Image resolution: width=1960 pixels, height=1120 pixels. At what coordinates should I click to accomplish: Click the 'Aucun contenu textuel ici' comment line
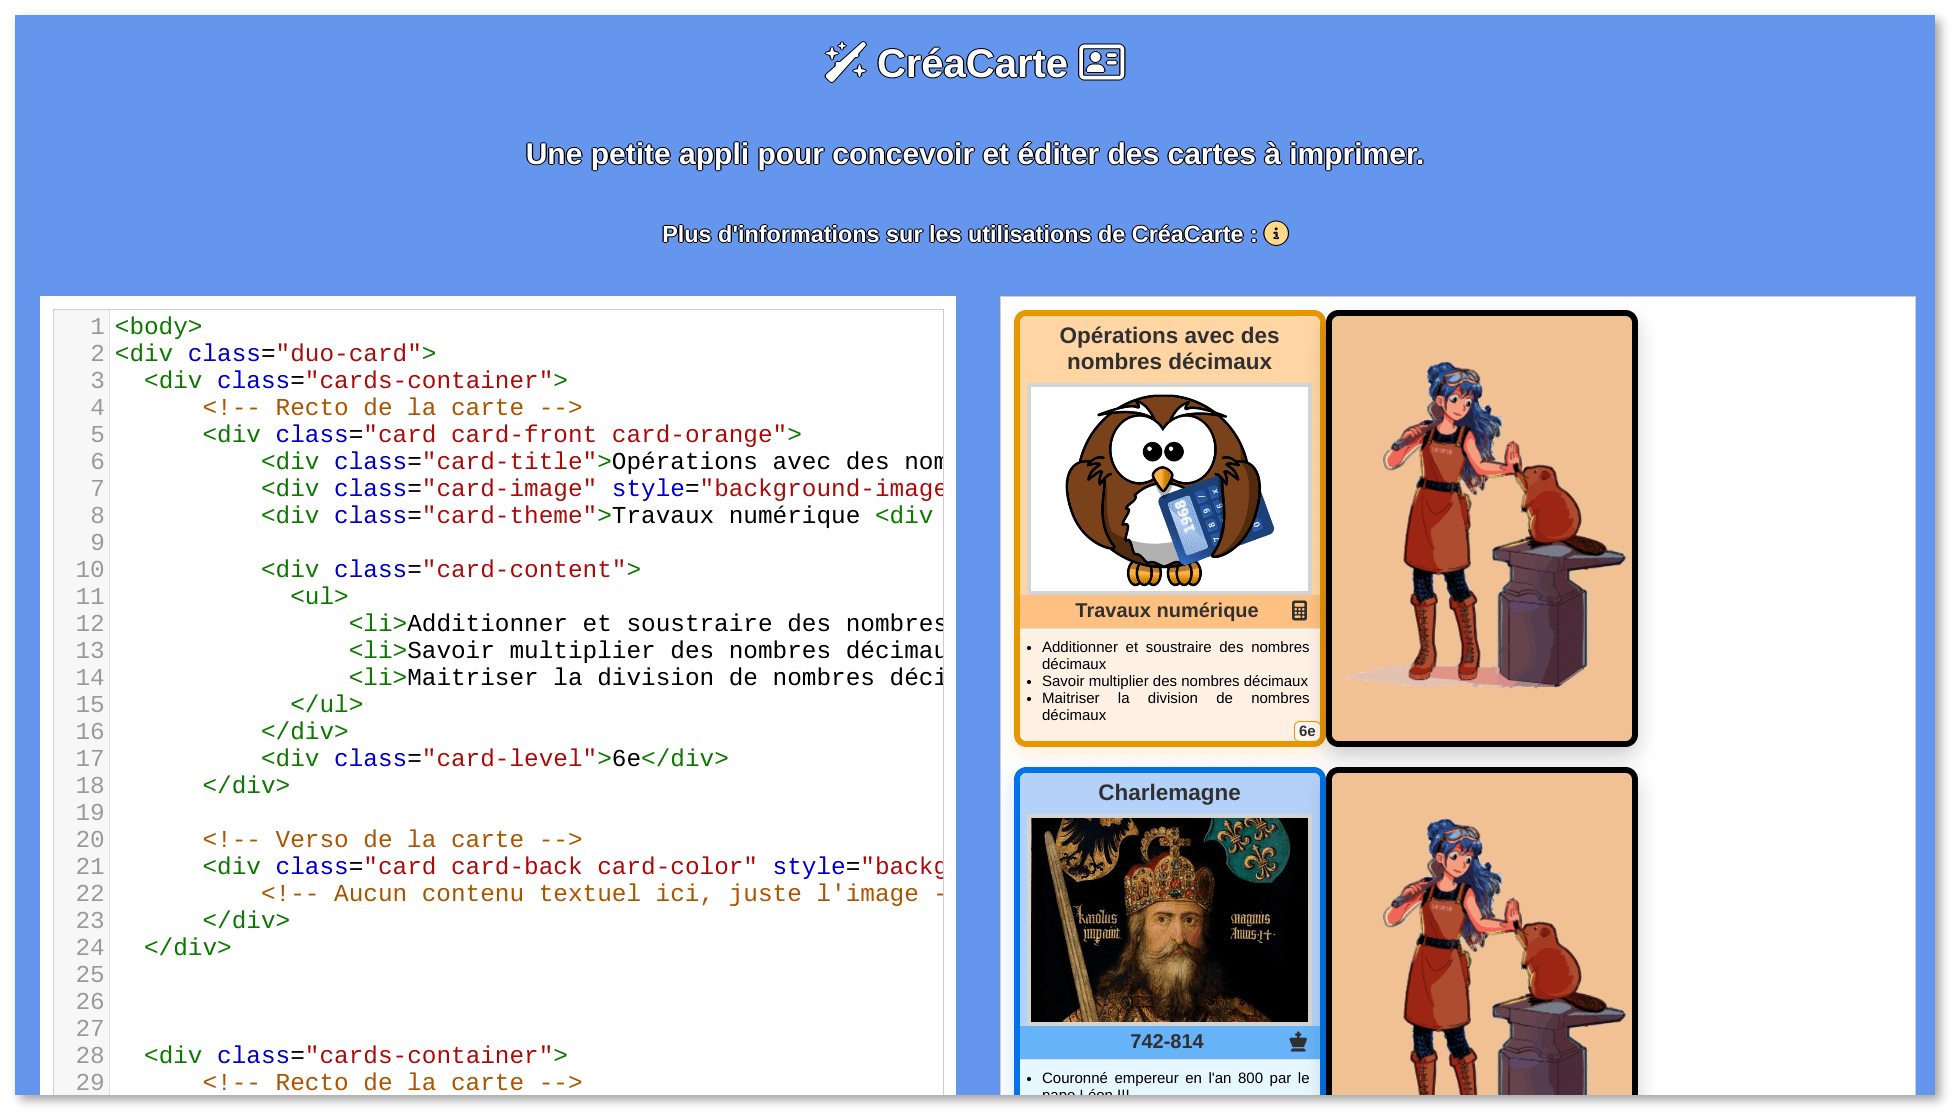[602, 894]
